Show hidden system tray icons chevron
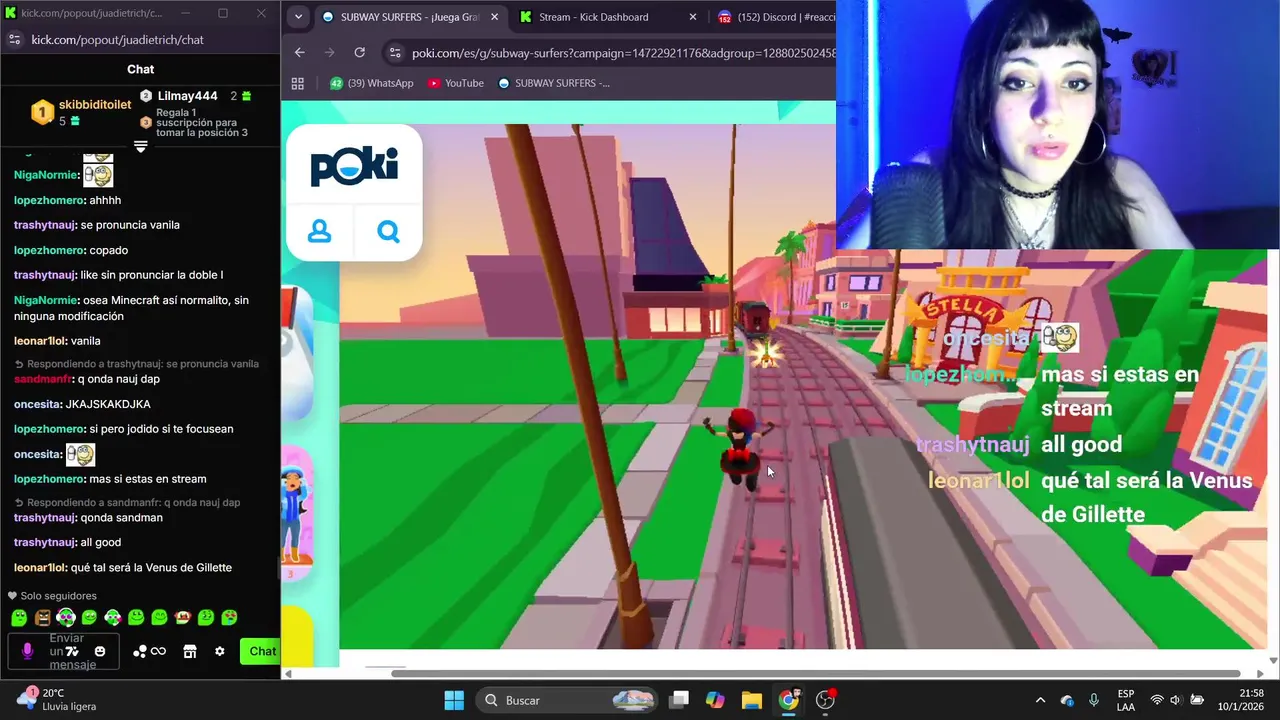The width and height of the screenshot is (1280, 720). pyautogui.click(x=1040, y=700)
